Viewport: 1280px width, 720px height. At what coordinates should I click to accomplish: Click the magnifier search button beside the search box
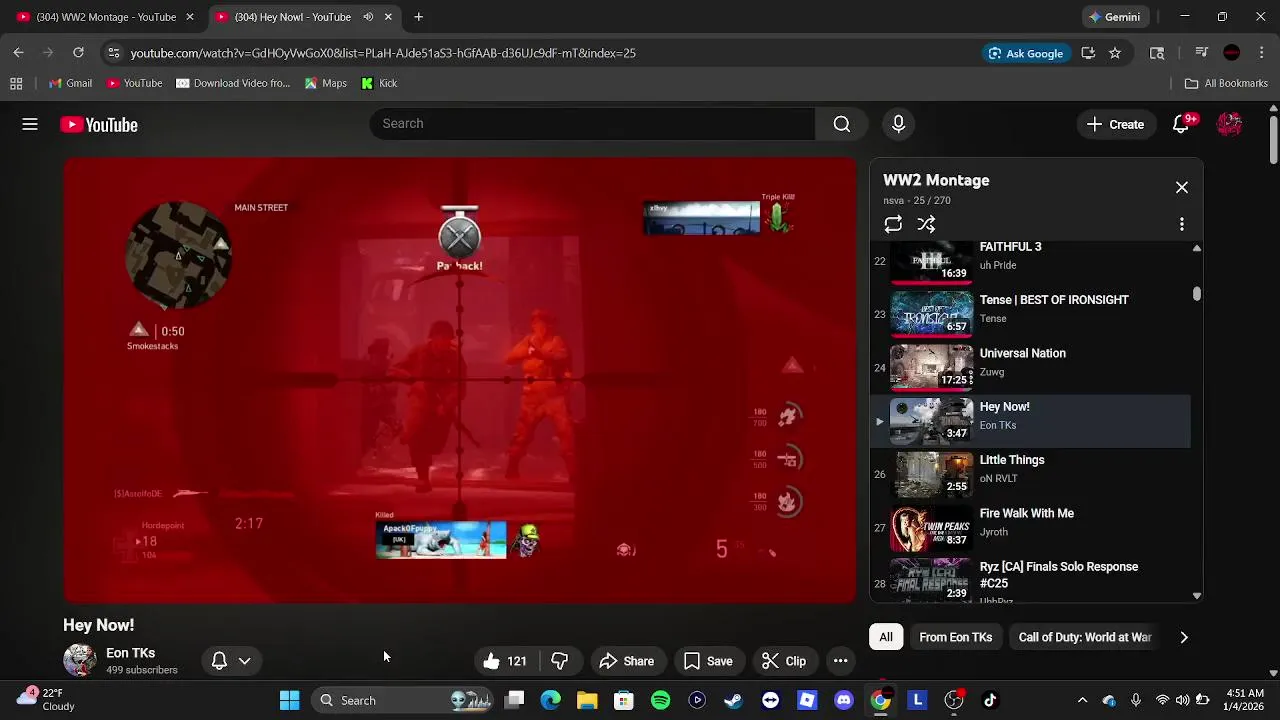click(842, 124)
